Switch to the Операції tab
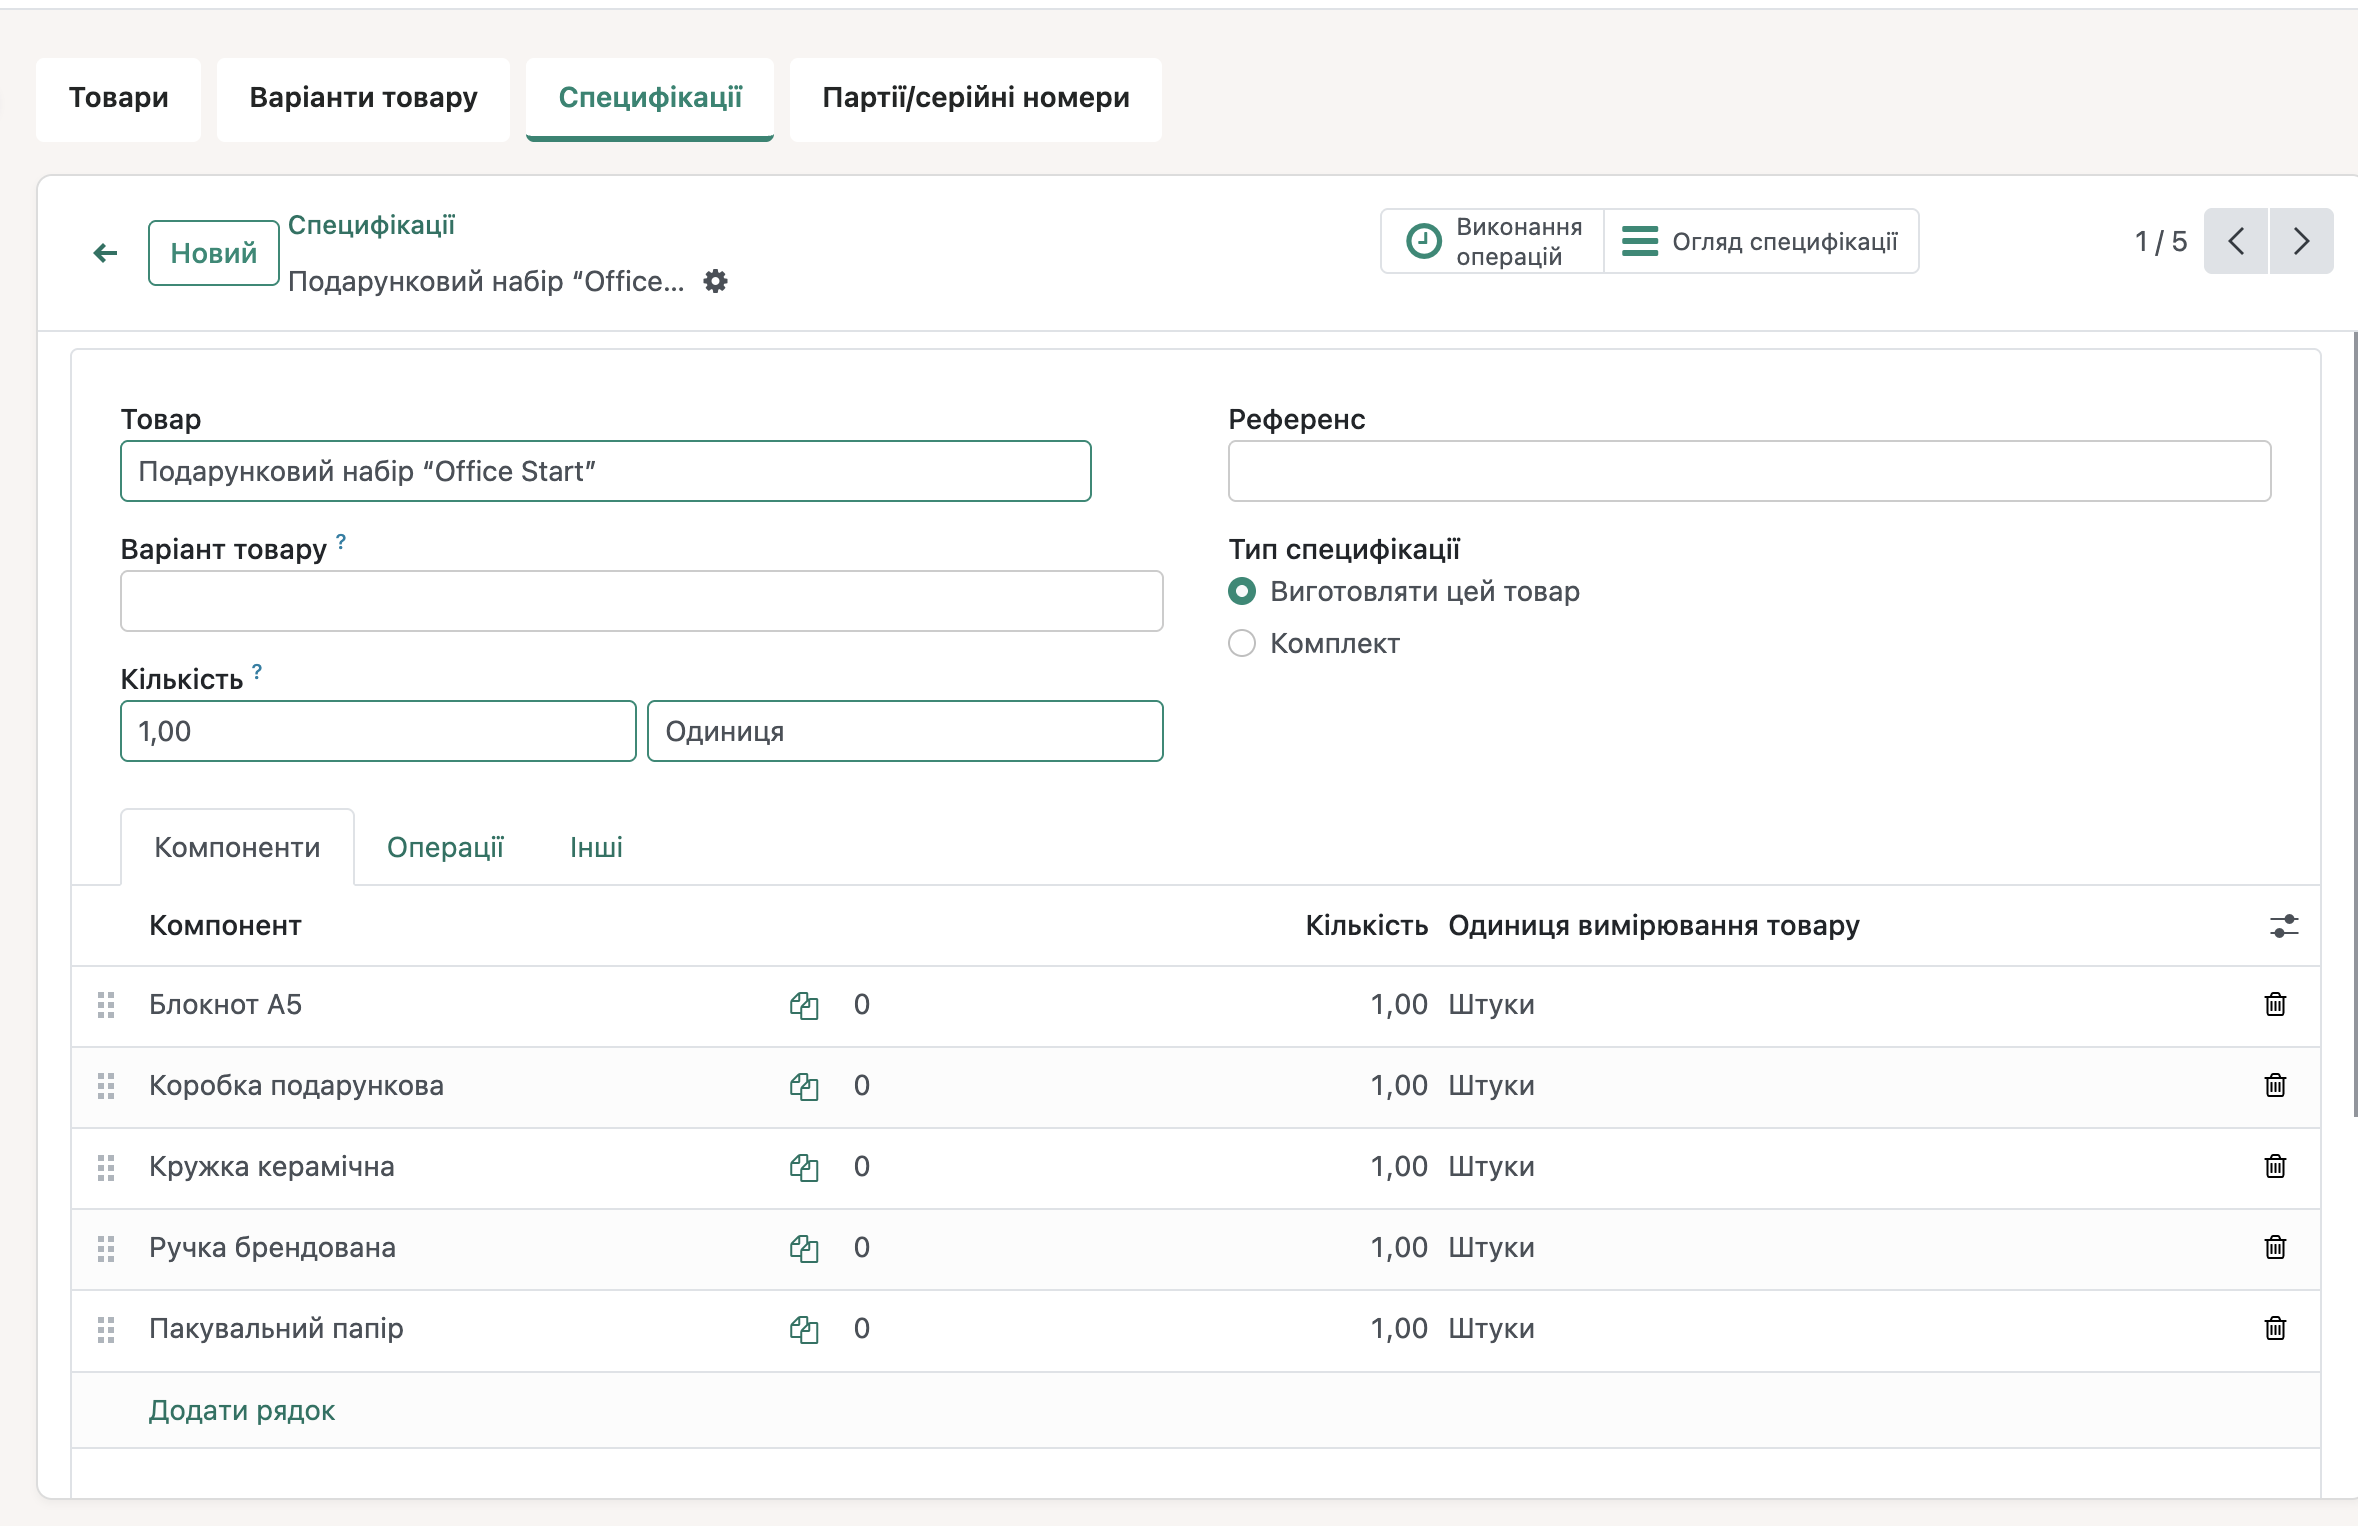Screen dimensions: 2358x1526 pos(445,847)
